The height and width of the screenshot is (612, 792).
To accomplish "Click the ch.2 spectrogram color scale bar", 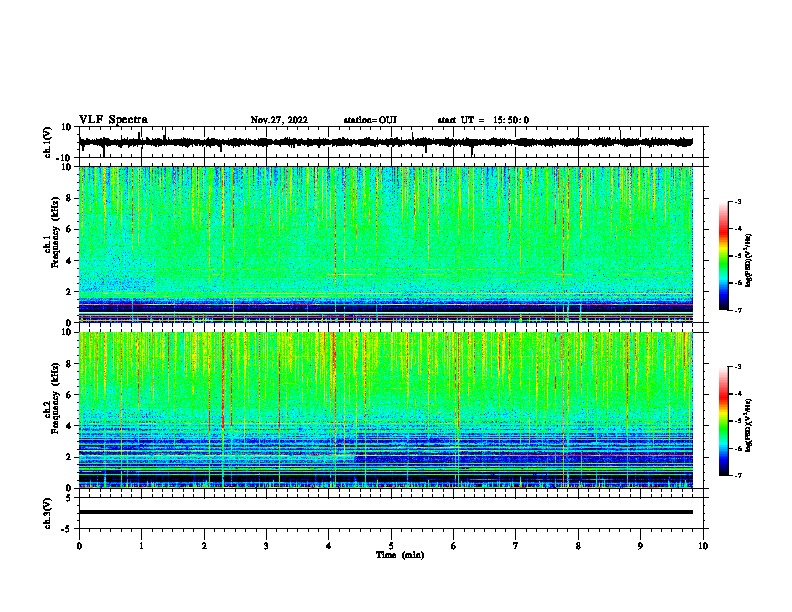I will (724, 421).
